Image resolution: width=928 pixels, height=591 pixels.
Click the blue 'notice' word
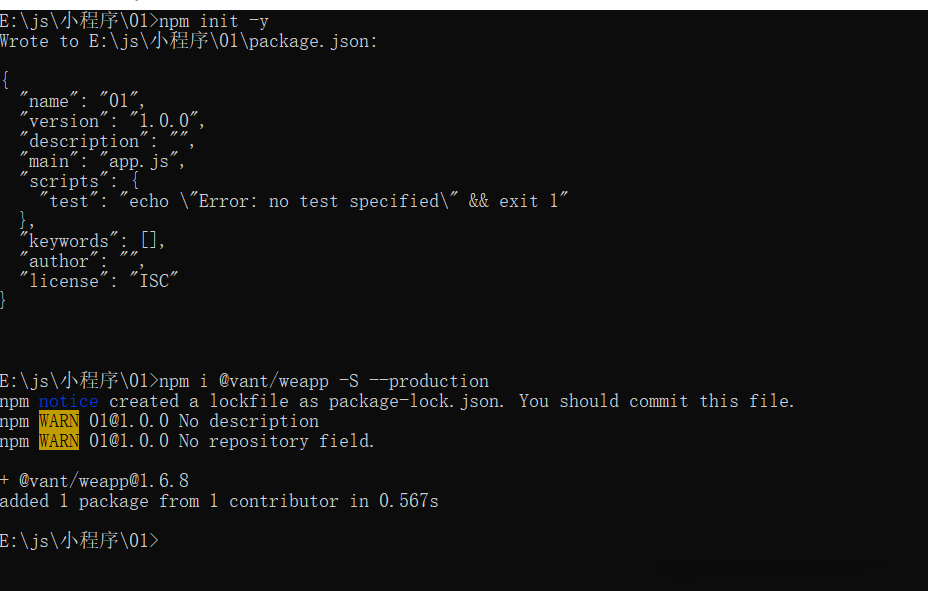click(69, 401)
